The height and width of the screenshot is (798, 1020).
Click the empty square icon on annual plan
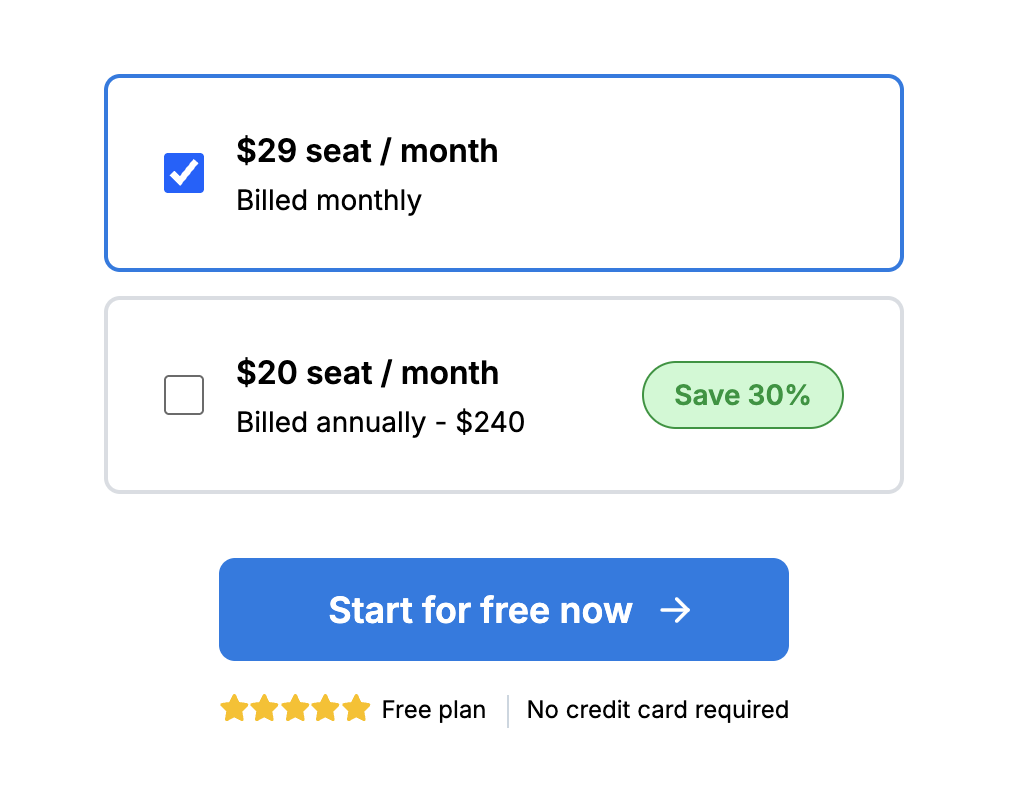coord(183,394)
